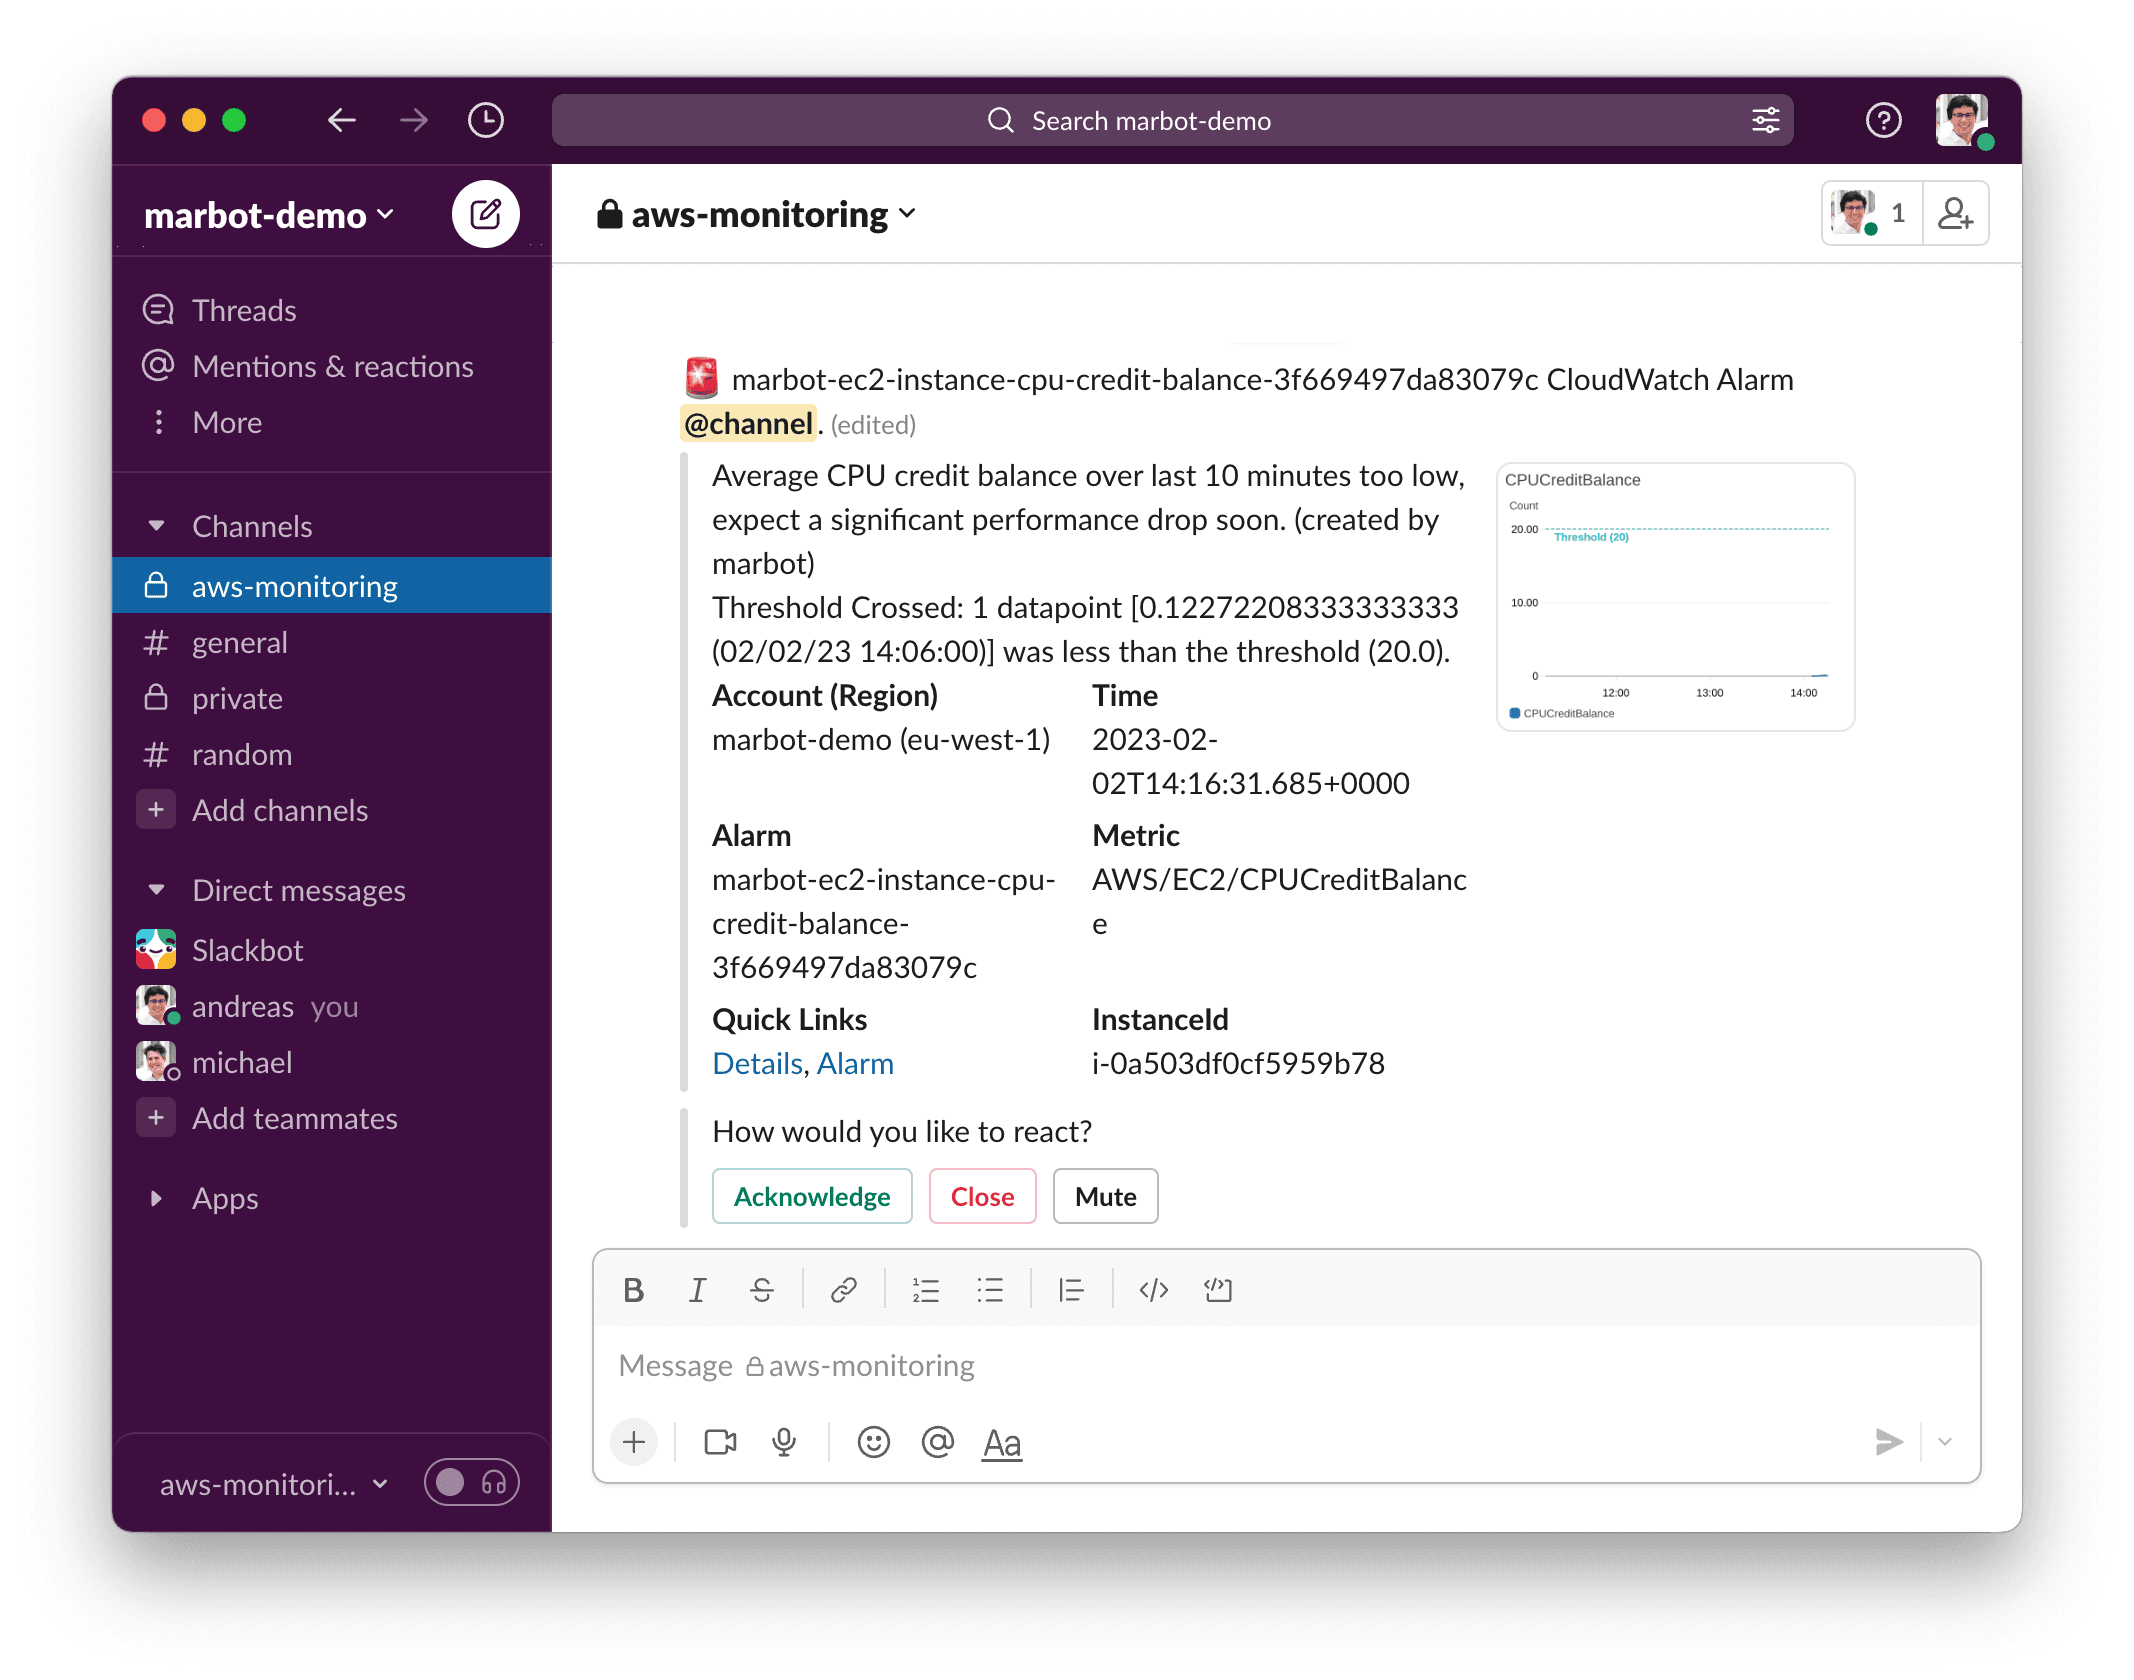2134x1680 pixels.
Task: Open the help question mark icon
Action: click(x=1883, y=121)
